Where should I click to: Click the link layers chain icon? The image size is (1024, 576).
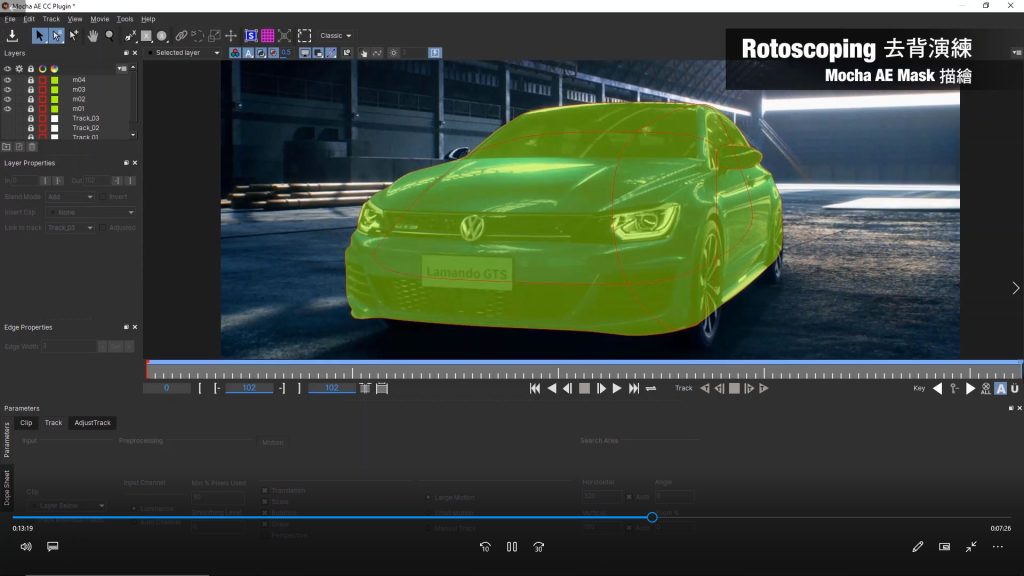181,36
